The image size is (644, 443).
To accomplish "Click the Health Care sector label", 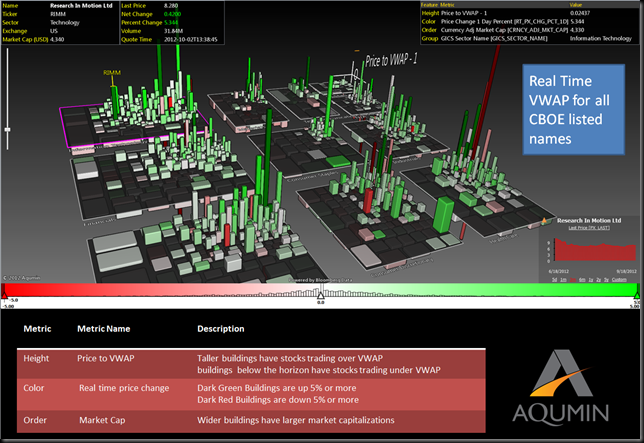I will [x=503, y=238].
